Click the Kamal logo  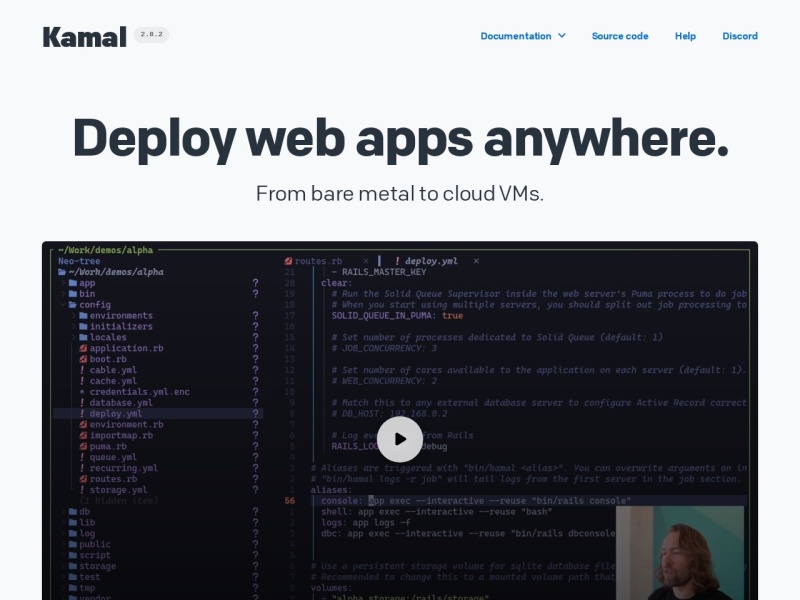[x=84, y=37]
